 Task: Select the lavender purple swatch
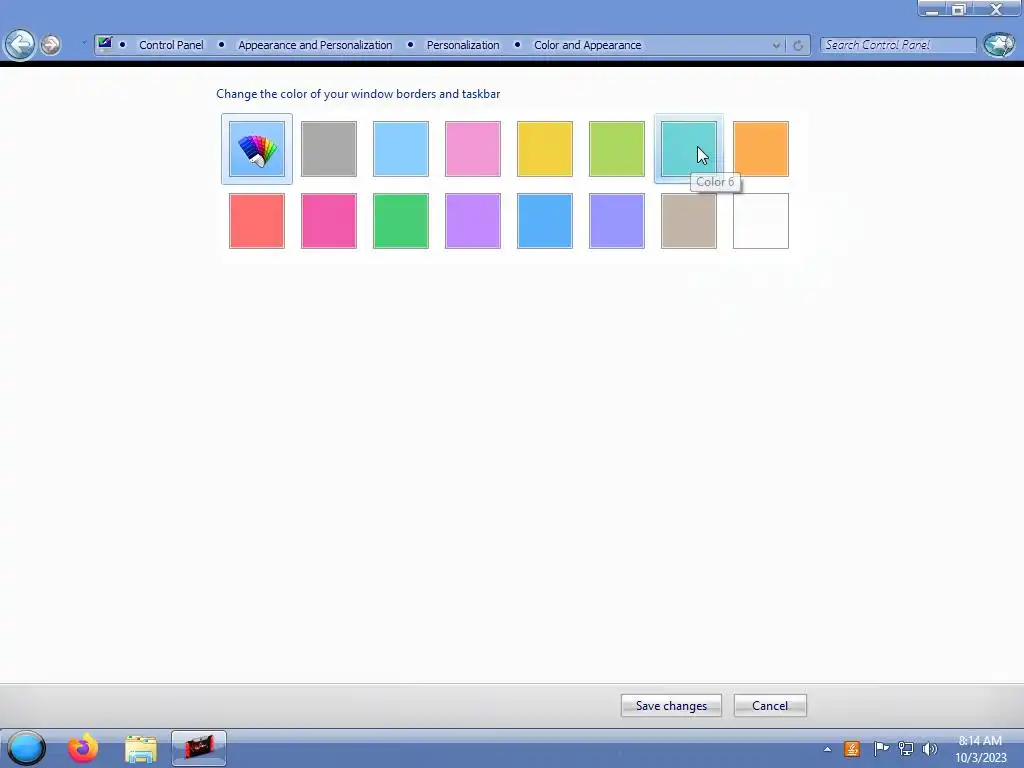pos(473,221)
